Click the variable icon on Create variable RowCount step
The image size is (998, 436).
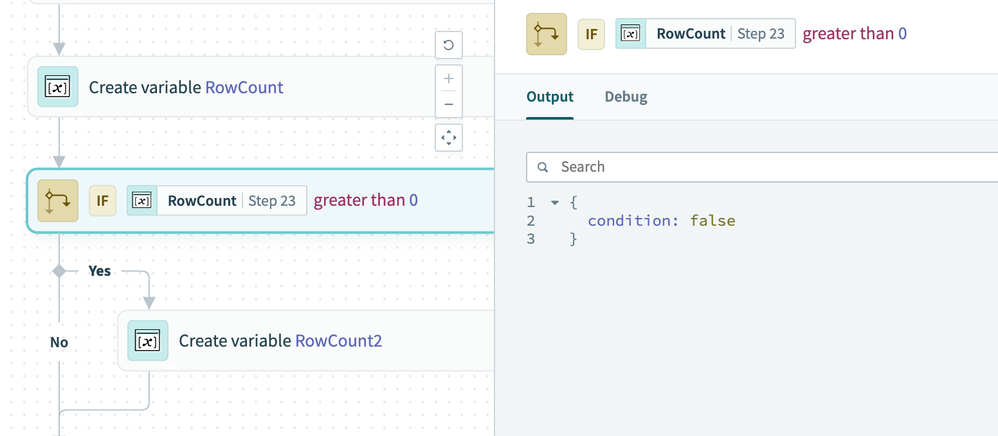[59, 87]
